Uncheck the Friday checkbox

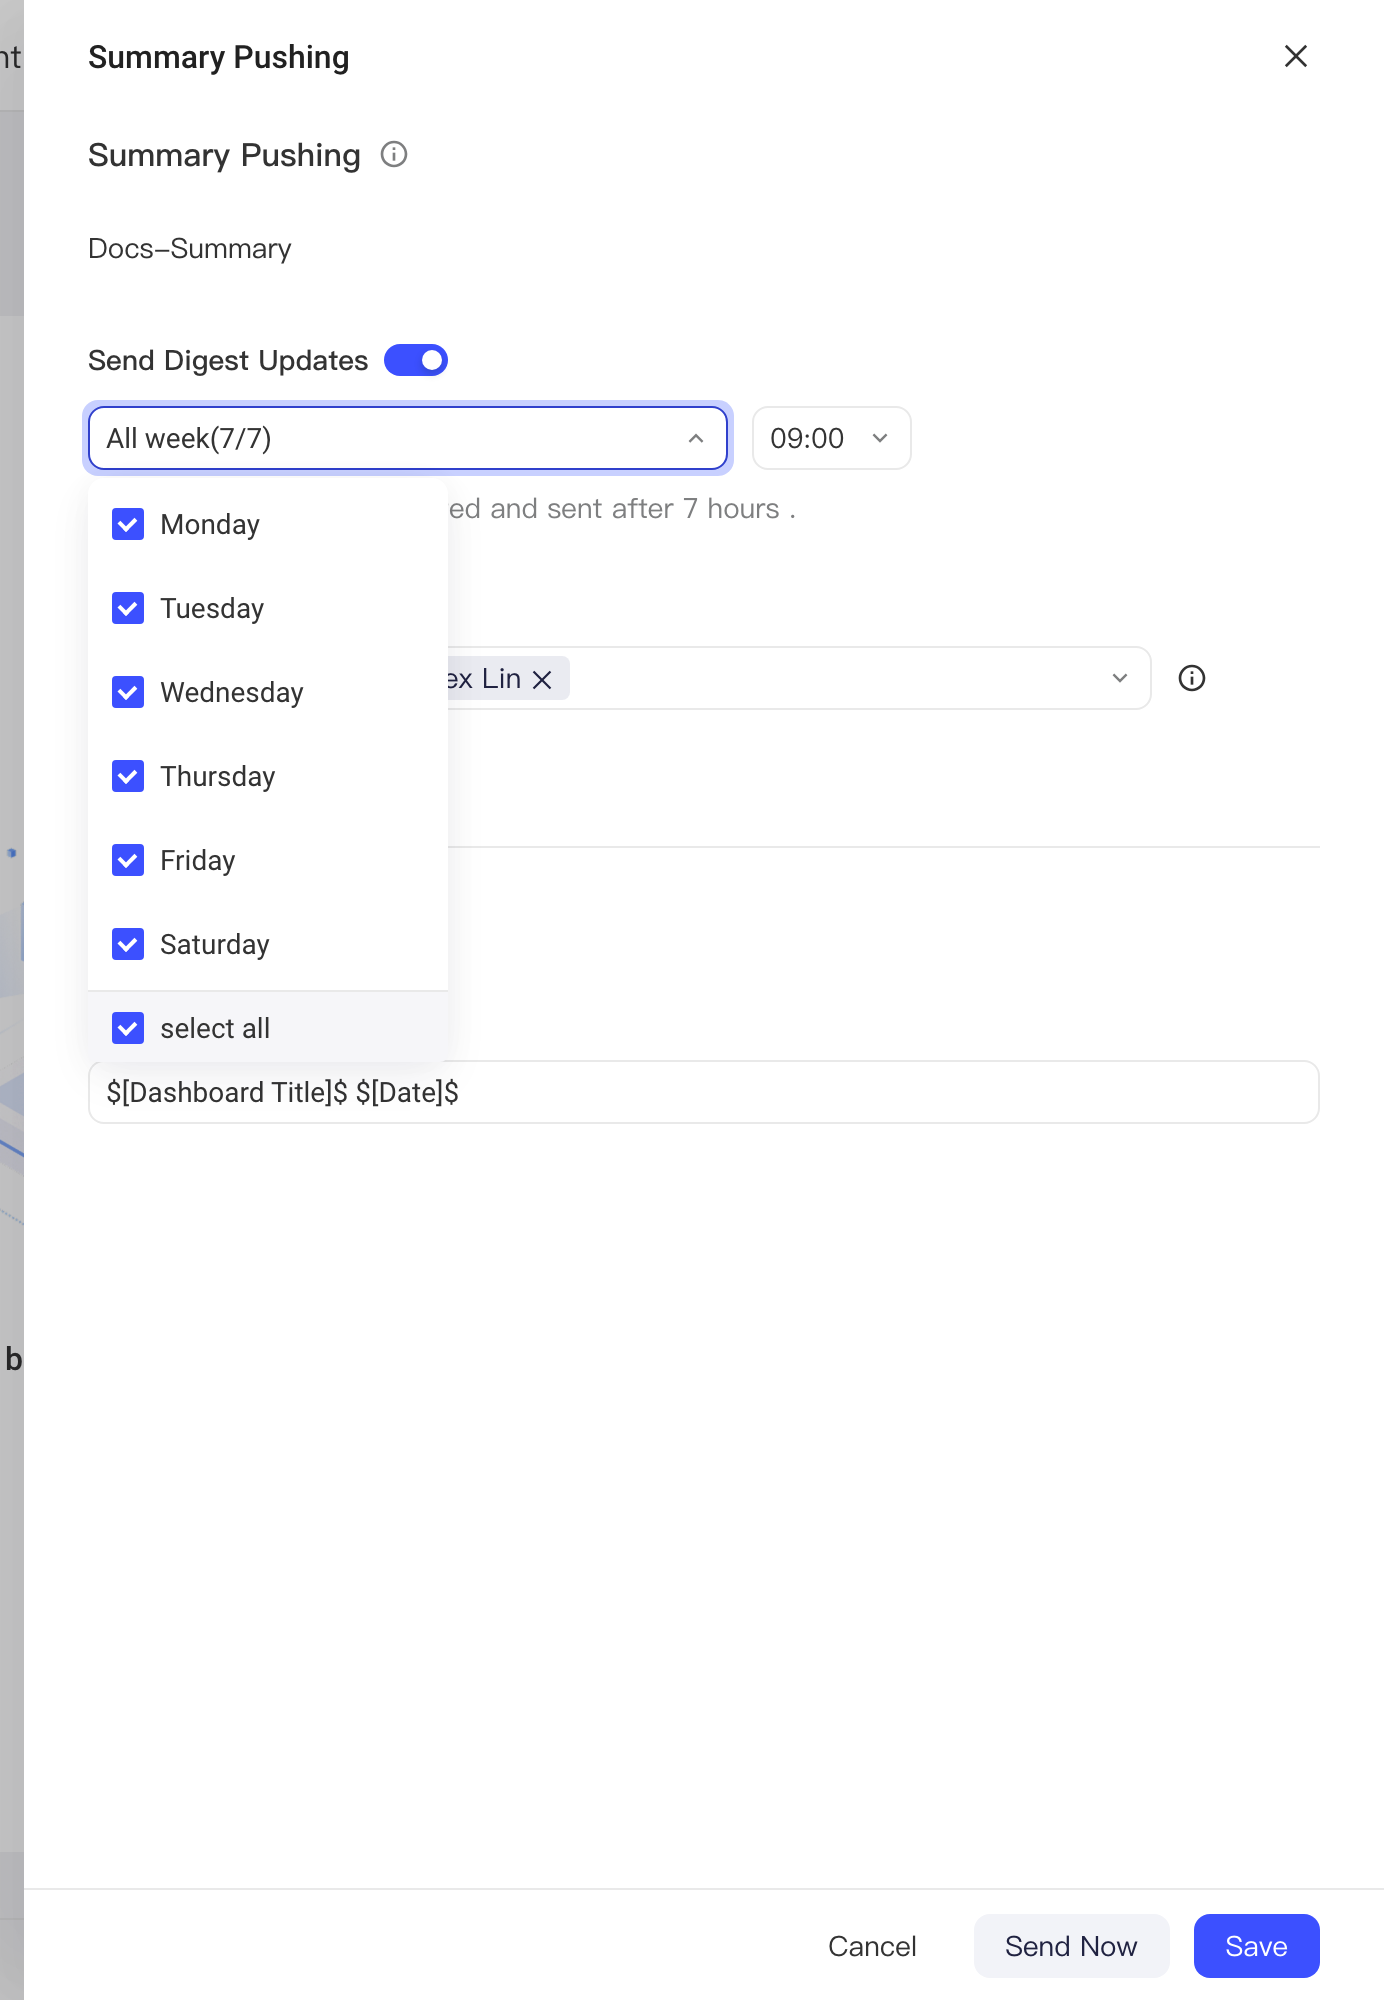[x=128, y=860]
